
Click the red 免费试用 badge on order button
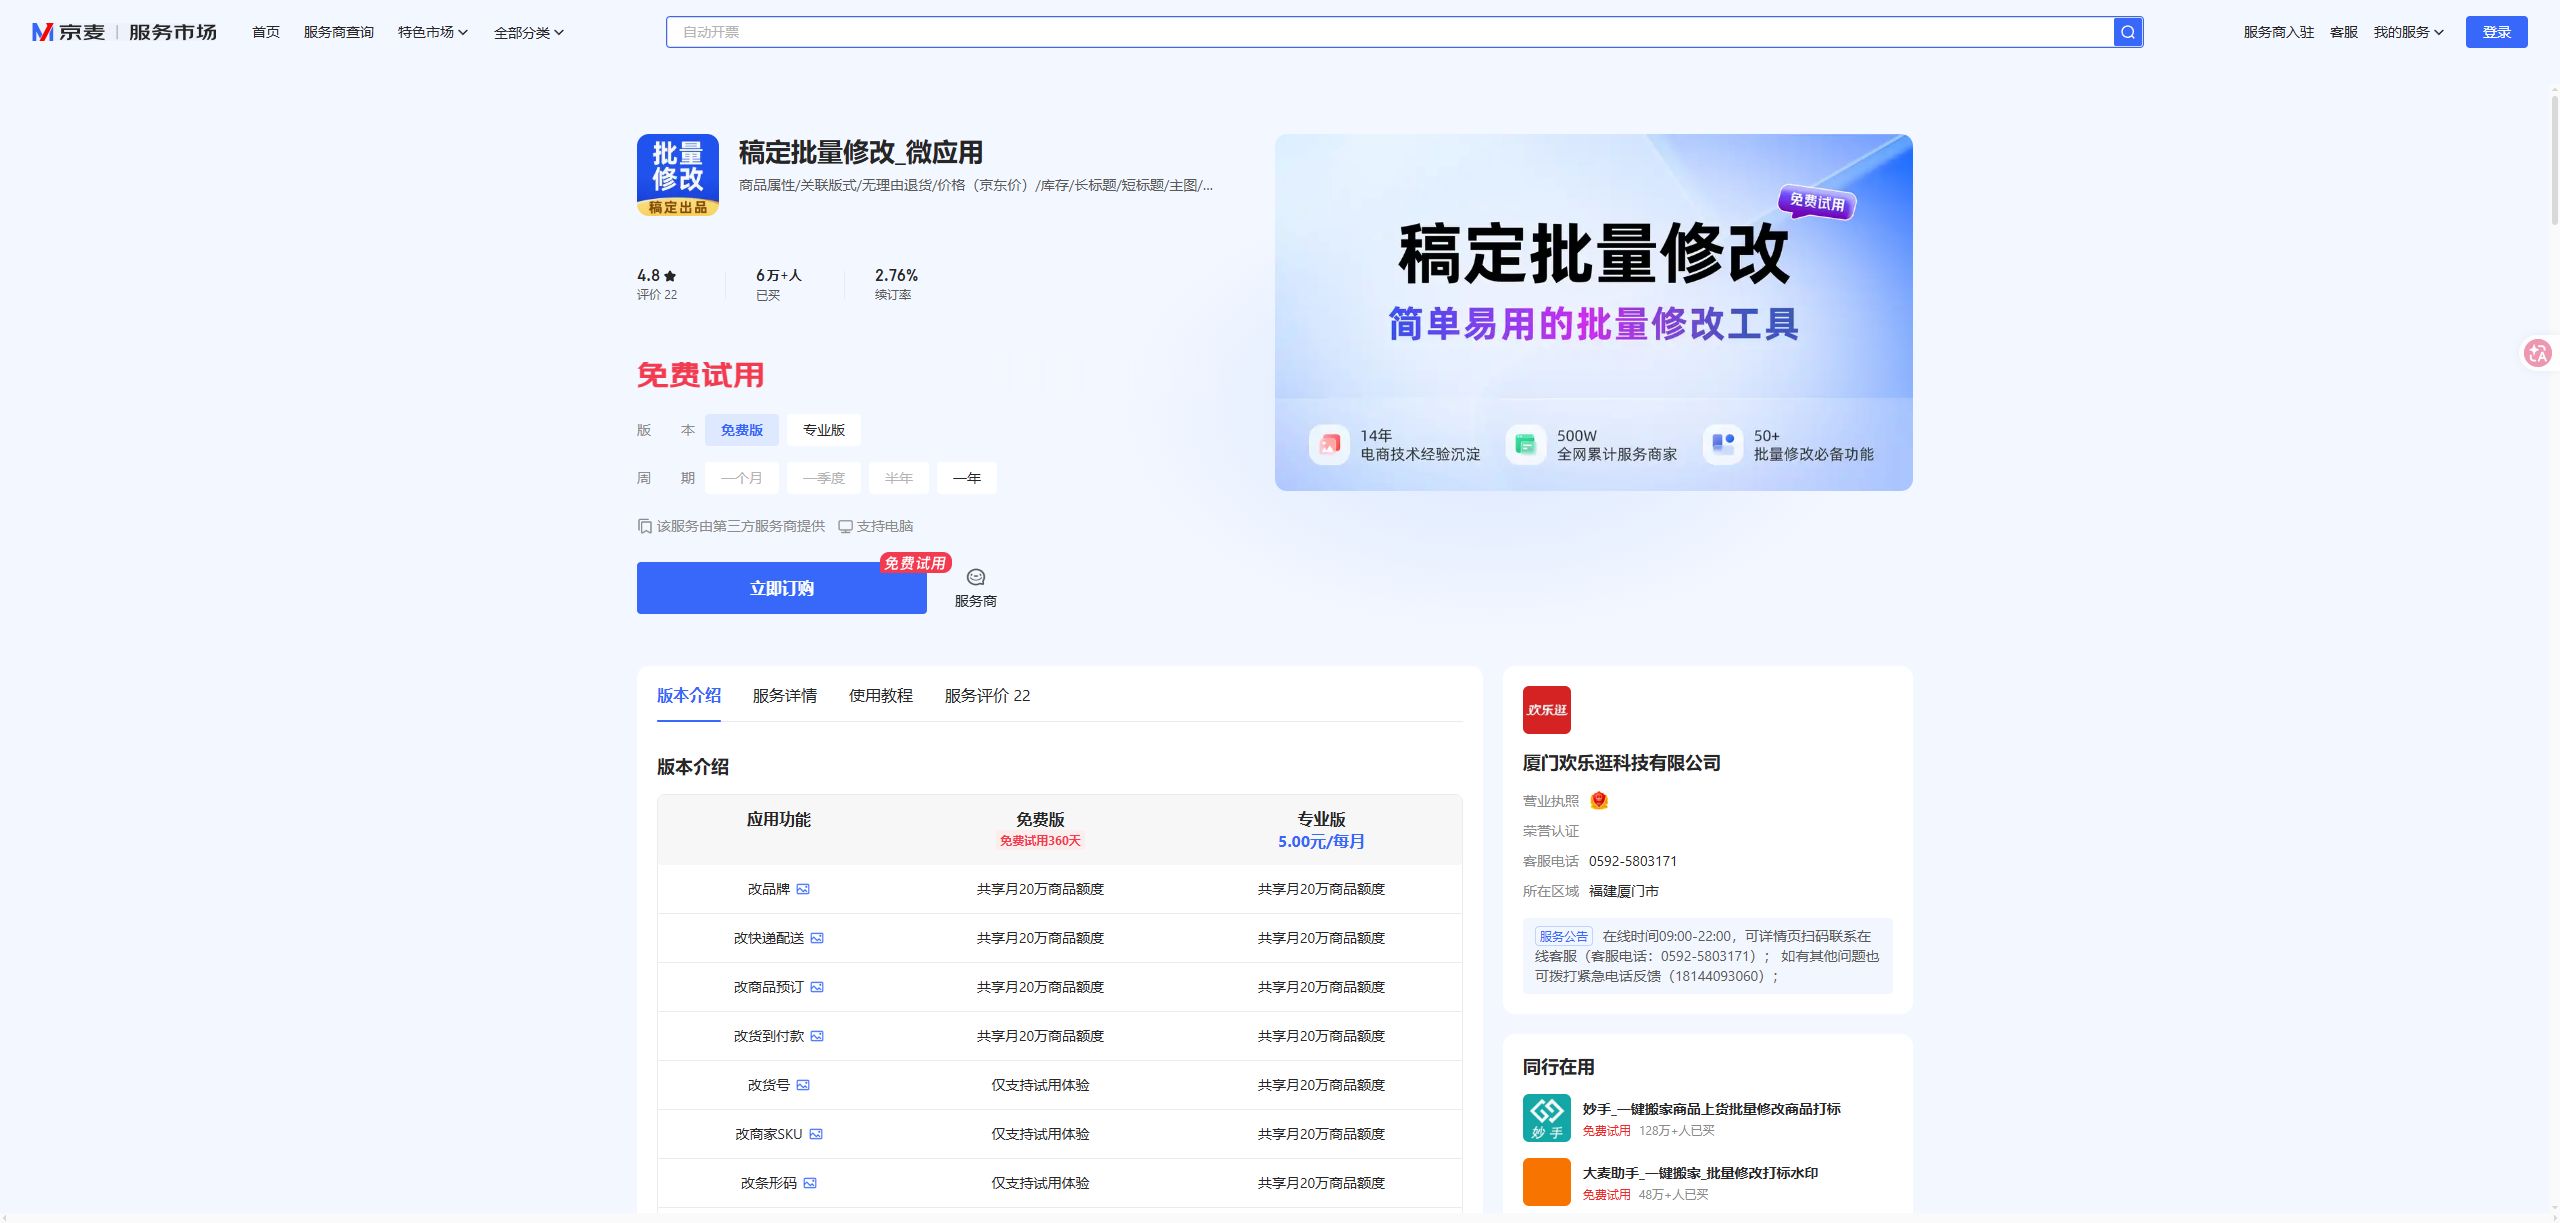tap(915, 563)
